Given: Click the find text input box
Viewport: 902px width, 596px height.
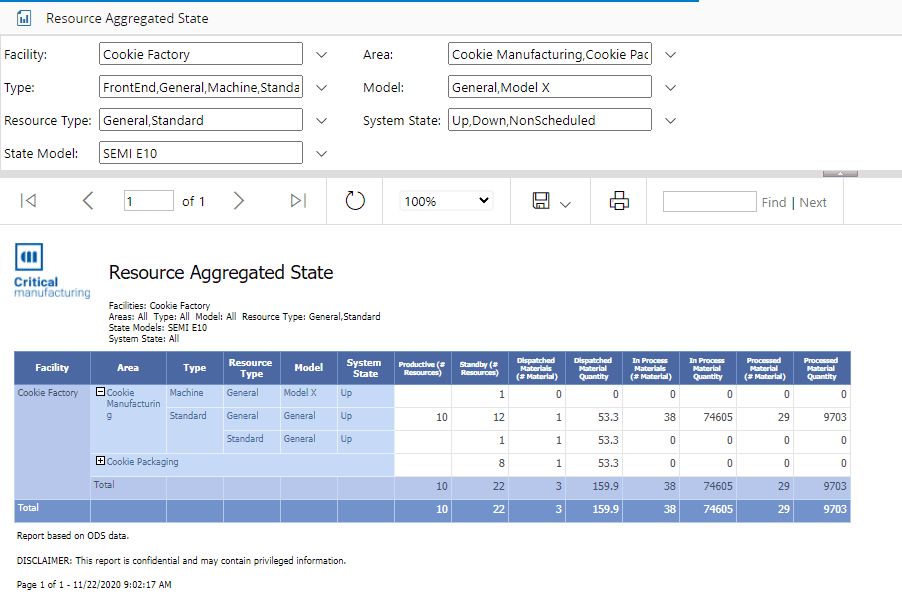Looking at the screenshot, I should click(709, 202).
